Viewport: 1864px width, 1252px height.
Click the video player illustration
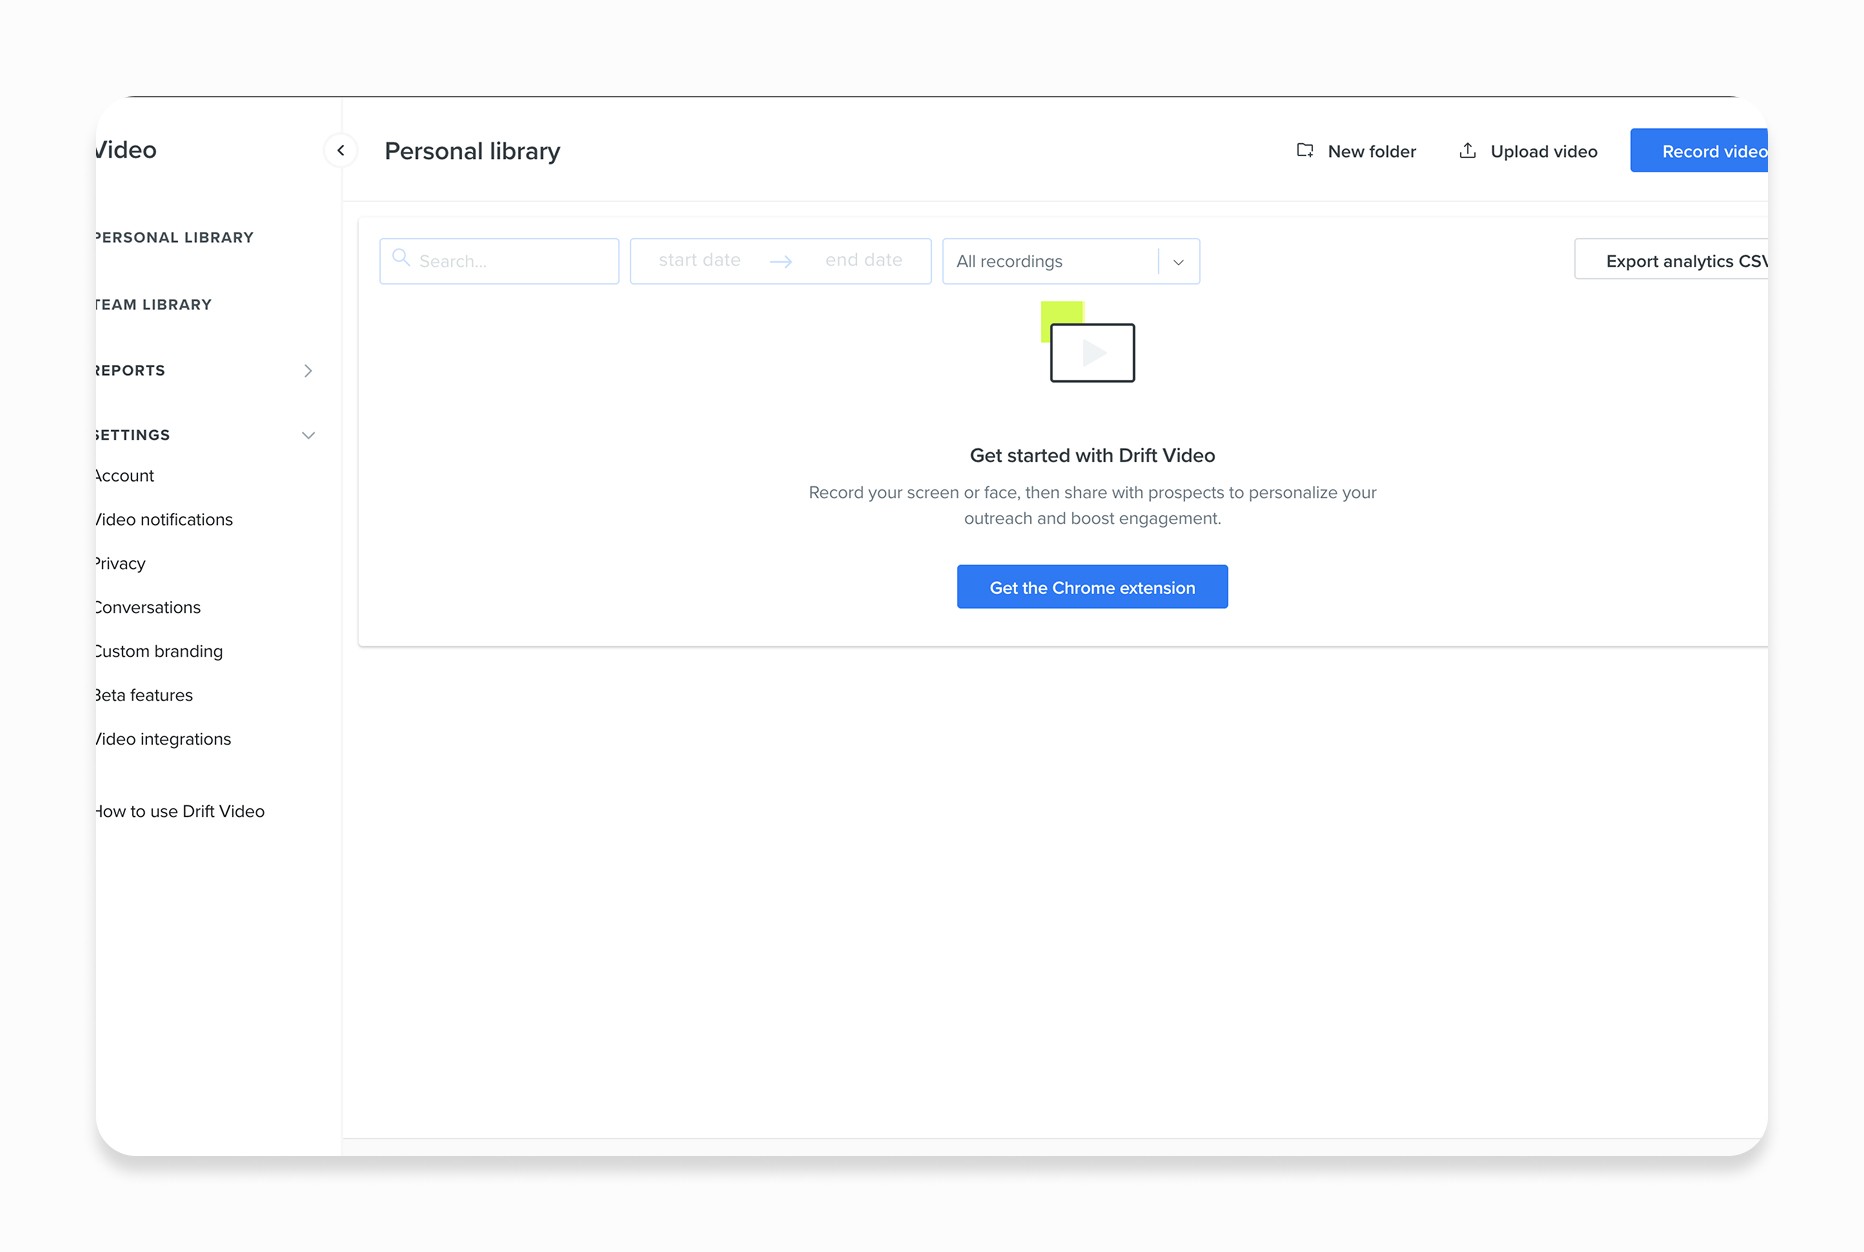click(1088, 342)
